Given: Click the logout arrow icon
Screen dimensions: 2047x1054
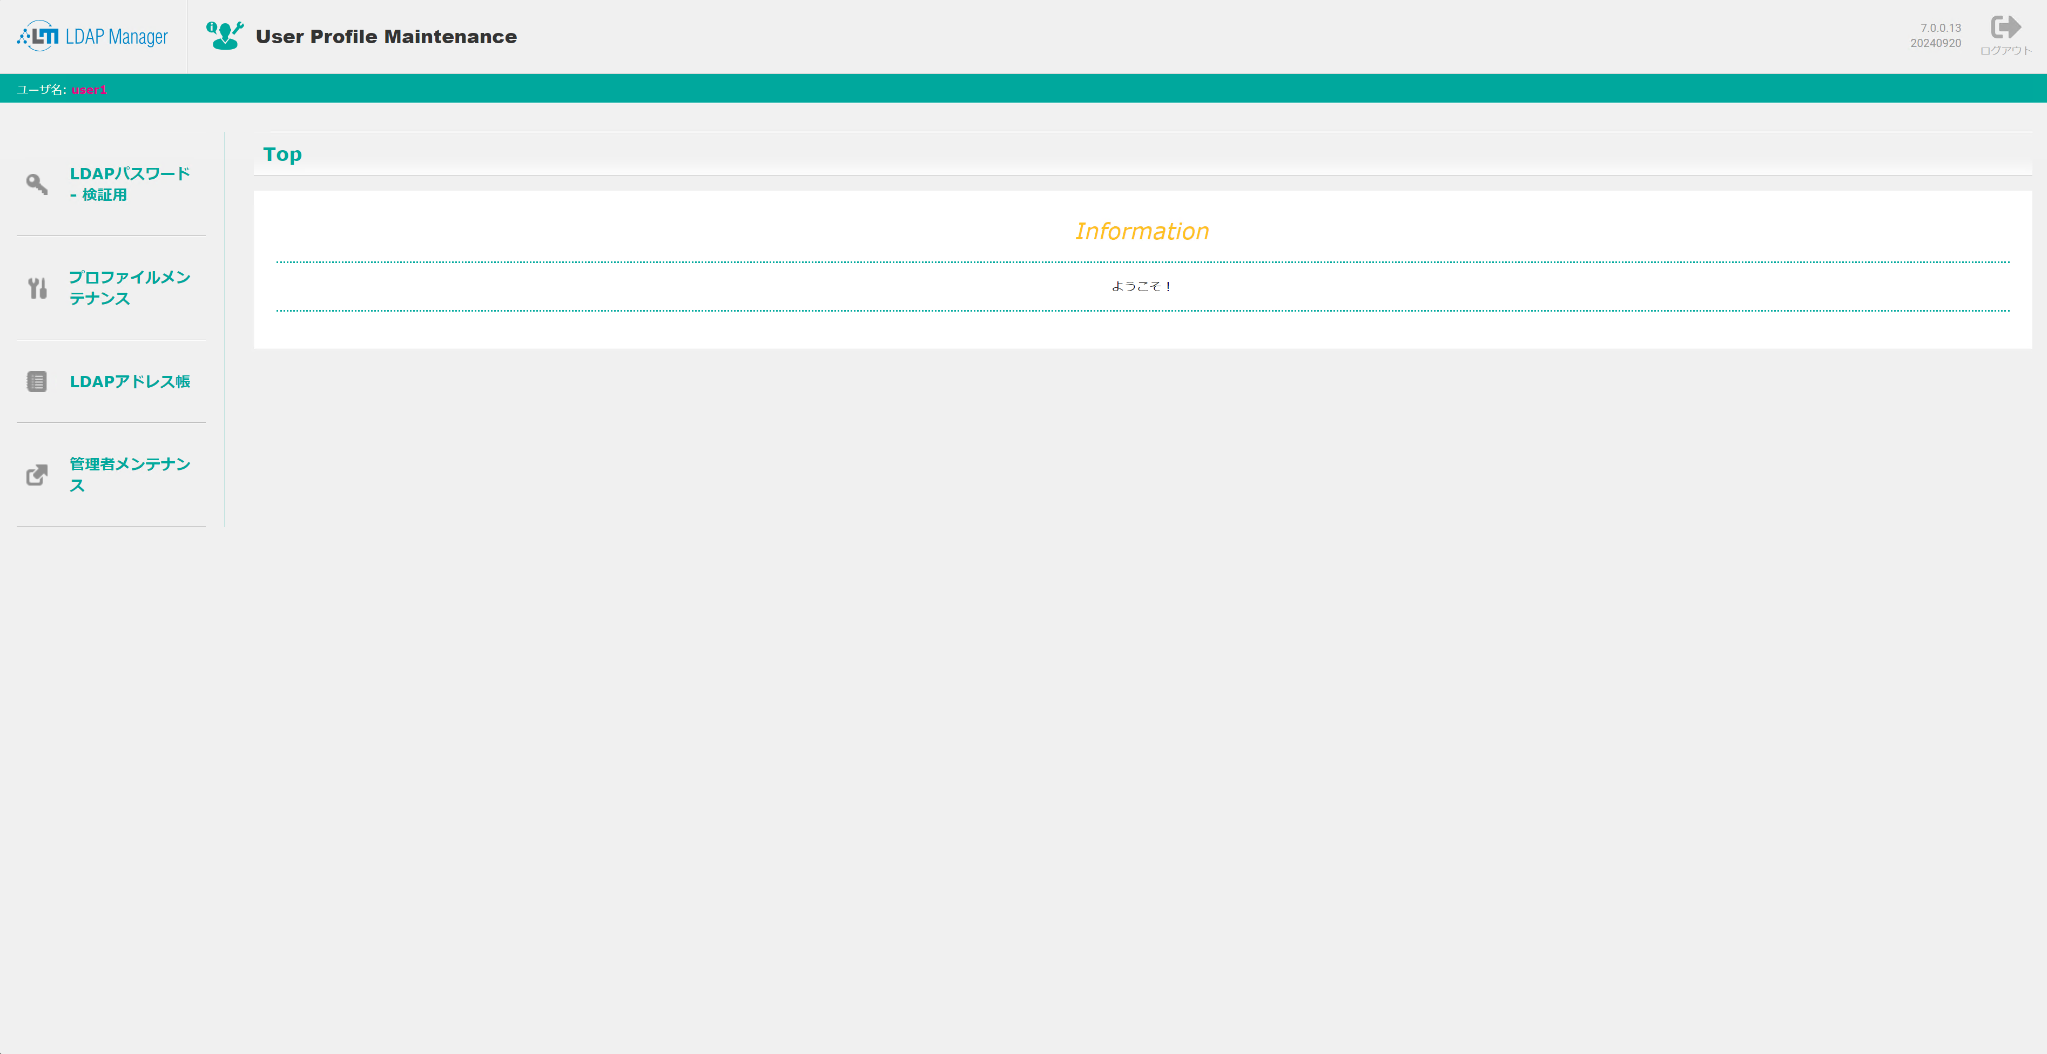Looking at the screenshot, I should click(x=2005, y=27).
